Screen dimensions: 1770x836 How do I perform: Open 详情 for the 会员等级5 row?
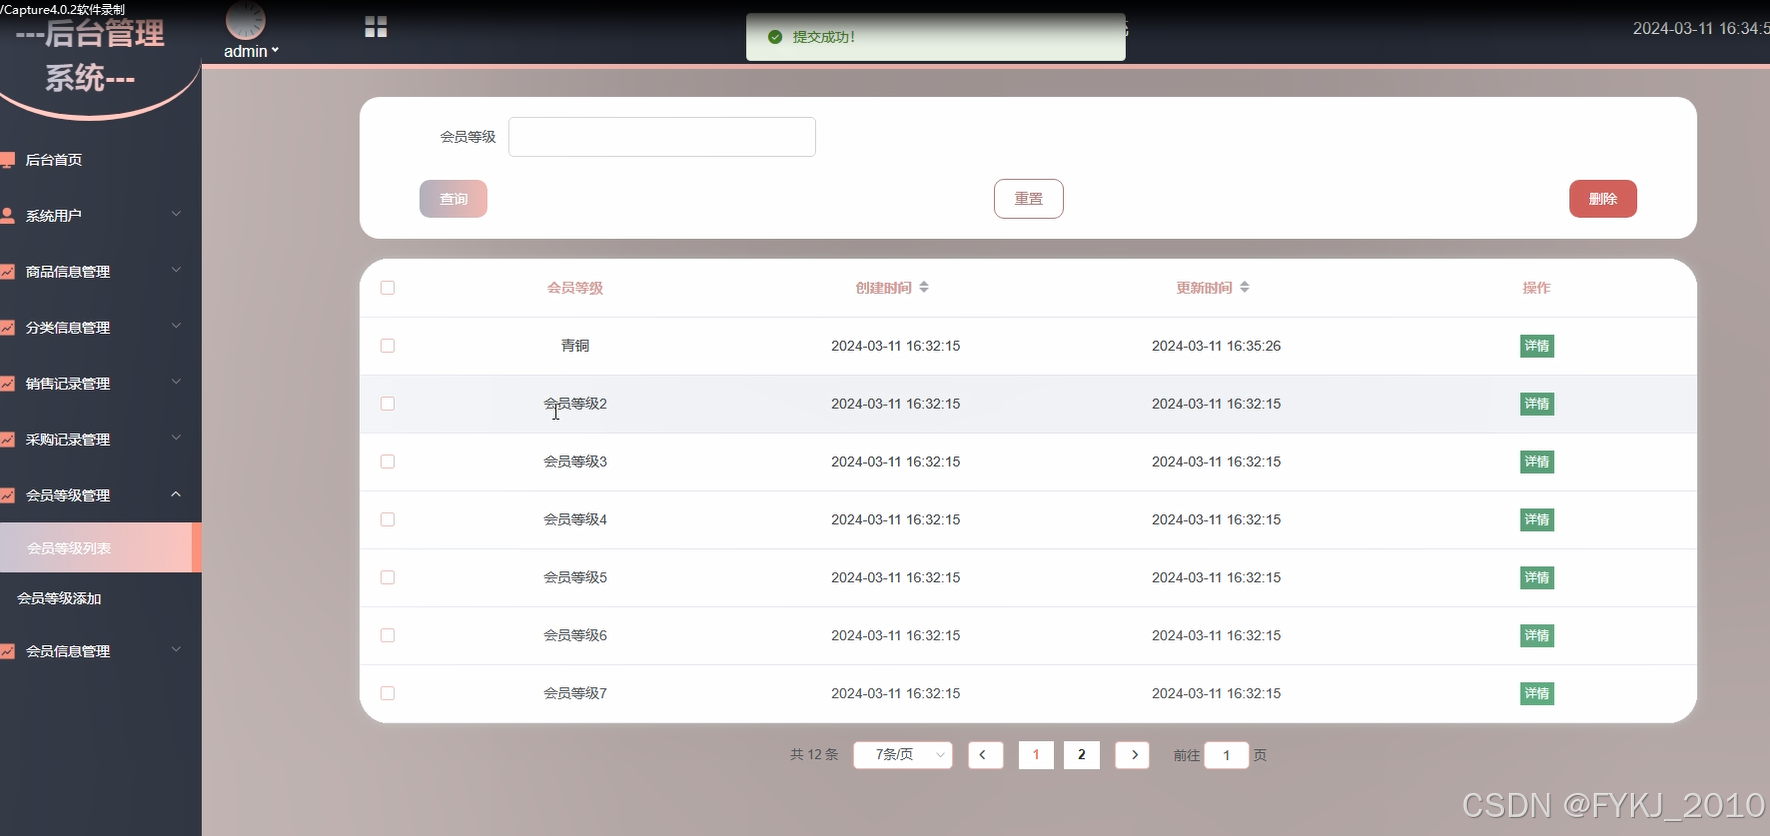click(x=1536, y=578)
